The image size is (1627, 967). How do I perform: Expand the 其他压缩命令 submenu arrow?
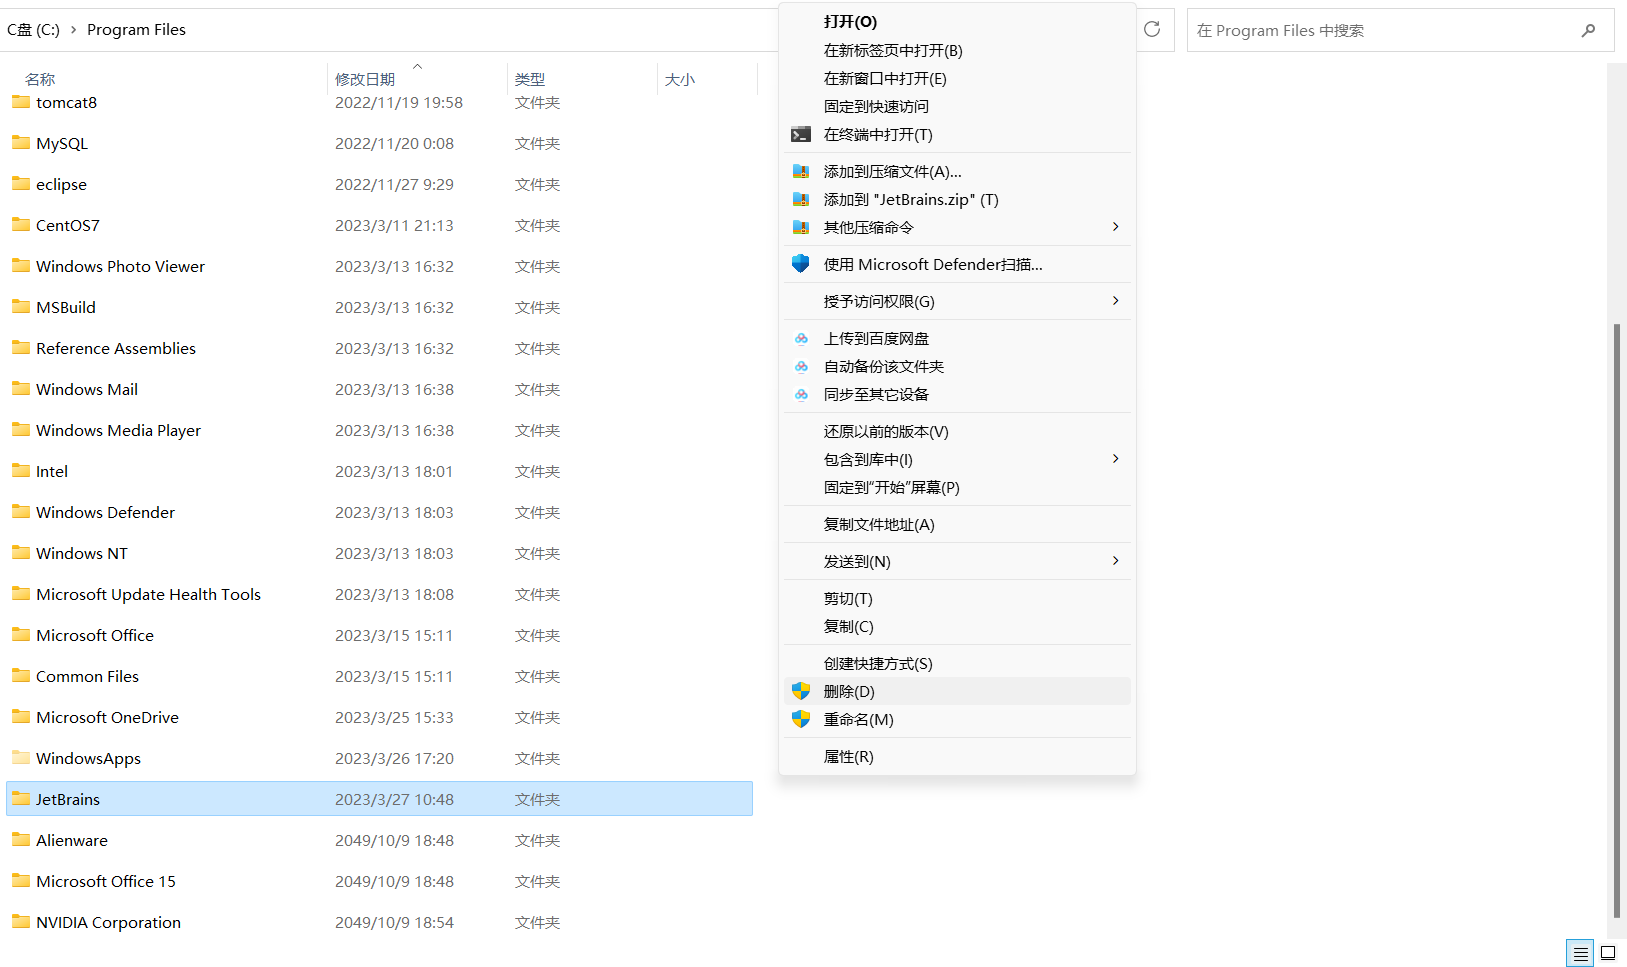pos(1116,227)
